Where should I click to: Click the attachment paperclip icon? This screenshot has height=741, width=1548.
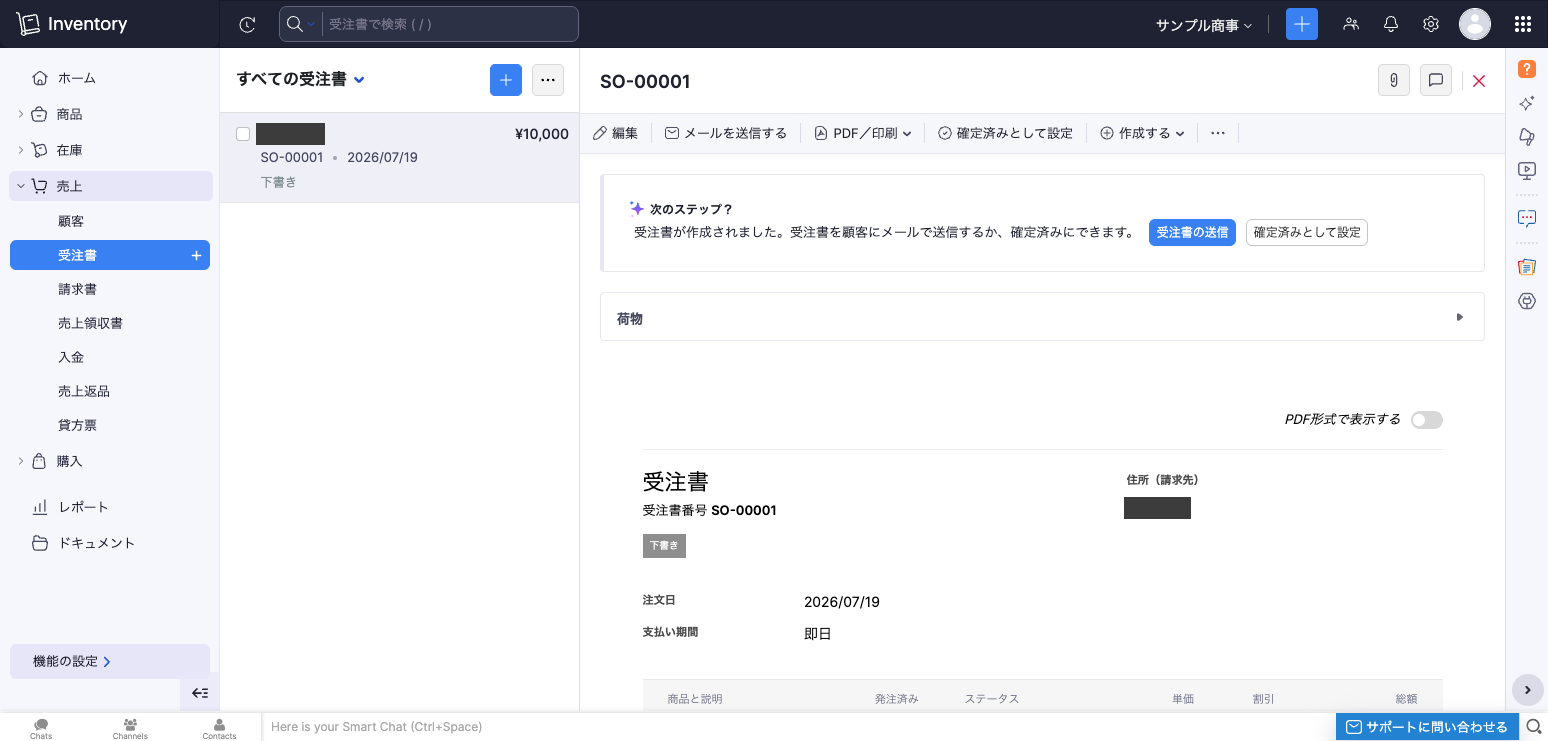(1394, 81)
